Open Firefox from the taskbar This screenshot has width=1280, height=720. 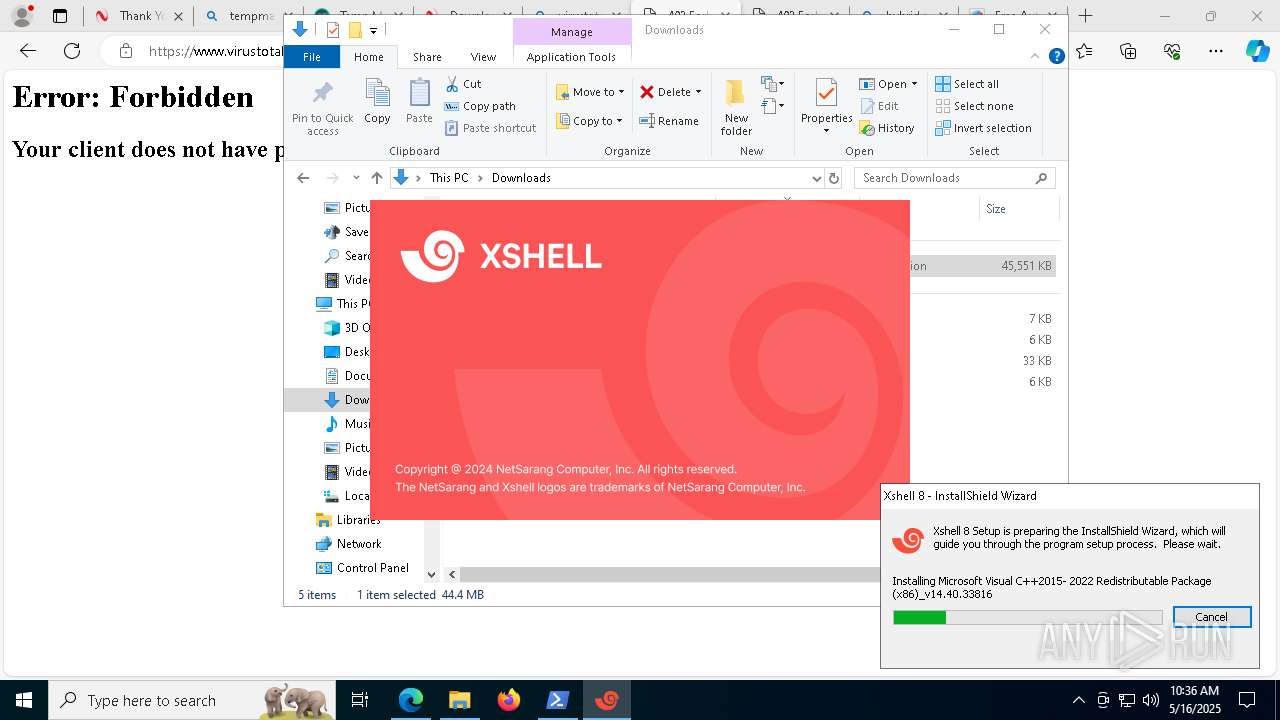pos(508,700)
